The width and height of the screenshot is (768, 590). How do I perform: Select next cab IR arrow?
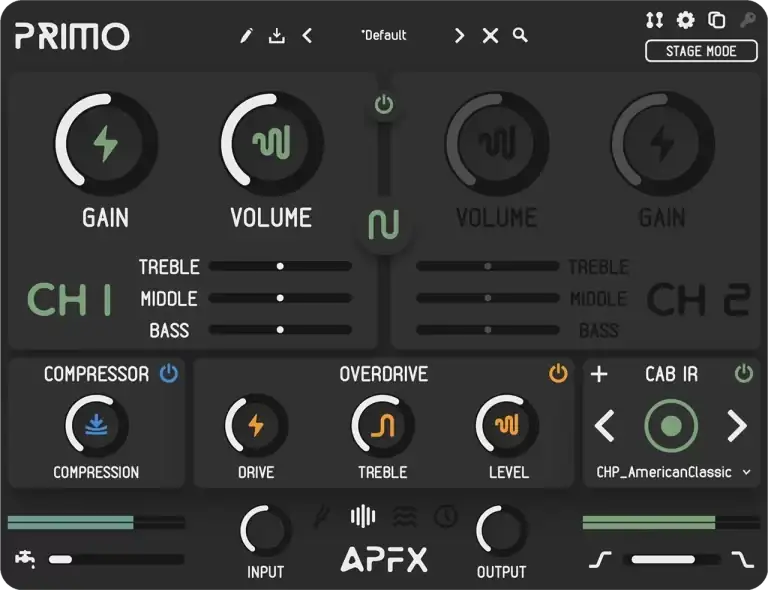(737, 426)
